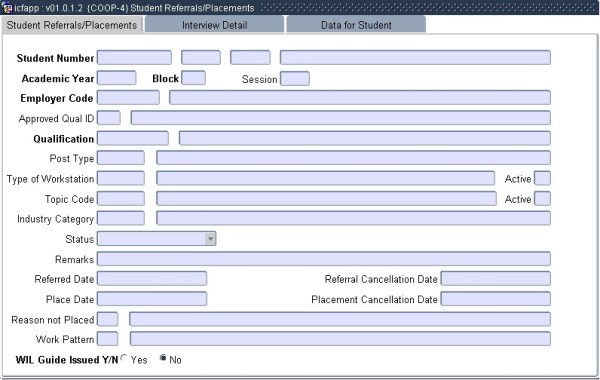Focus the Reason not Placed code field
Image resolution: width=600 pixels, height=380 pixels.
(x=108, y=319)
